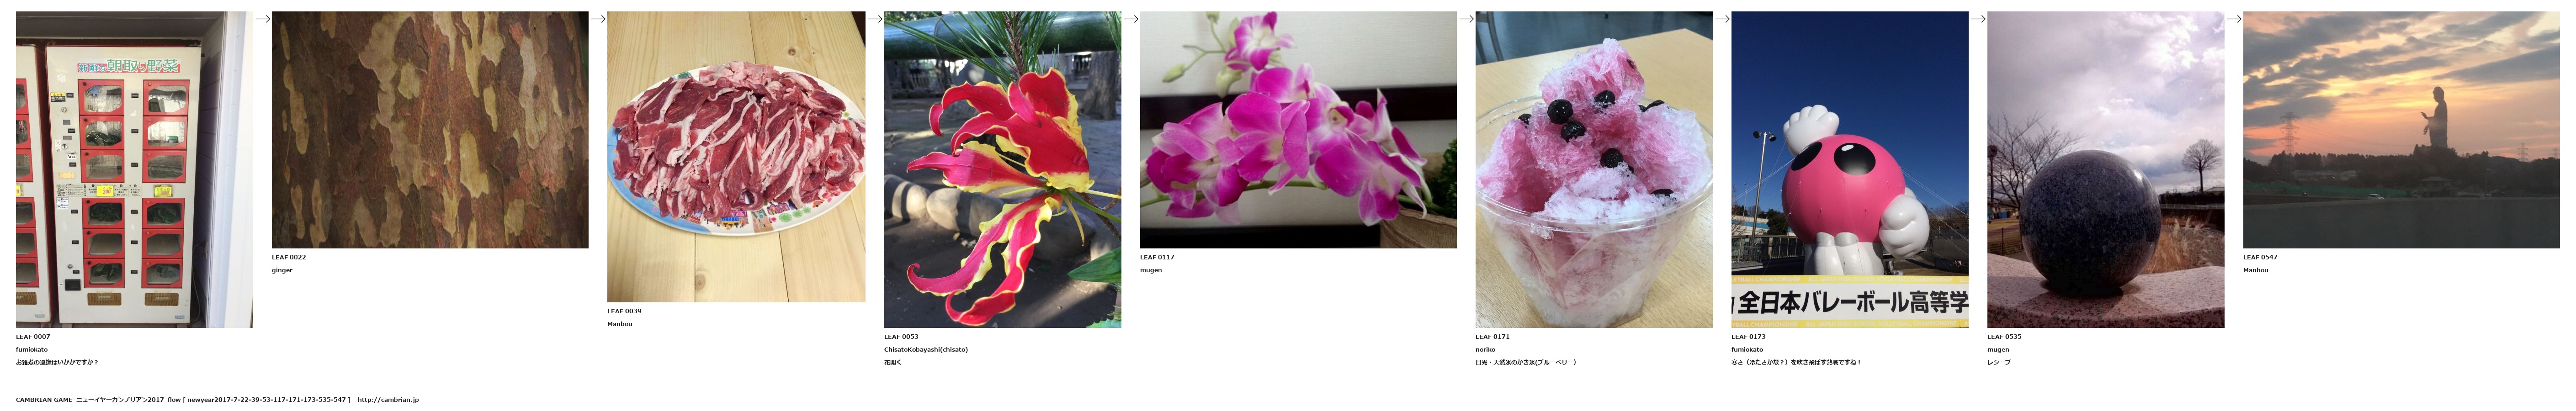
Task: Click the arrow before the lily photo
Action: 875,18
